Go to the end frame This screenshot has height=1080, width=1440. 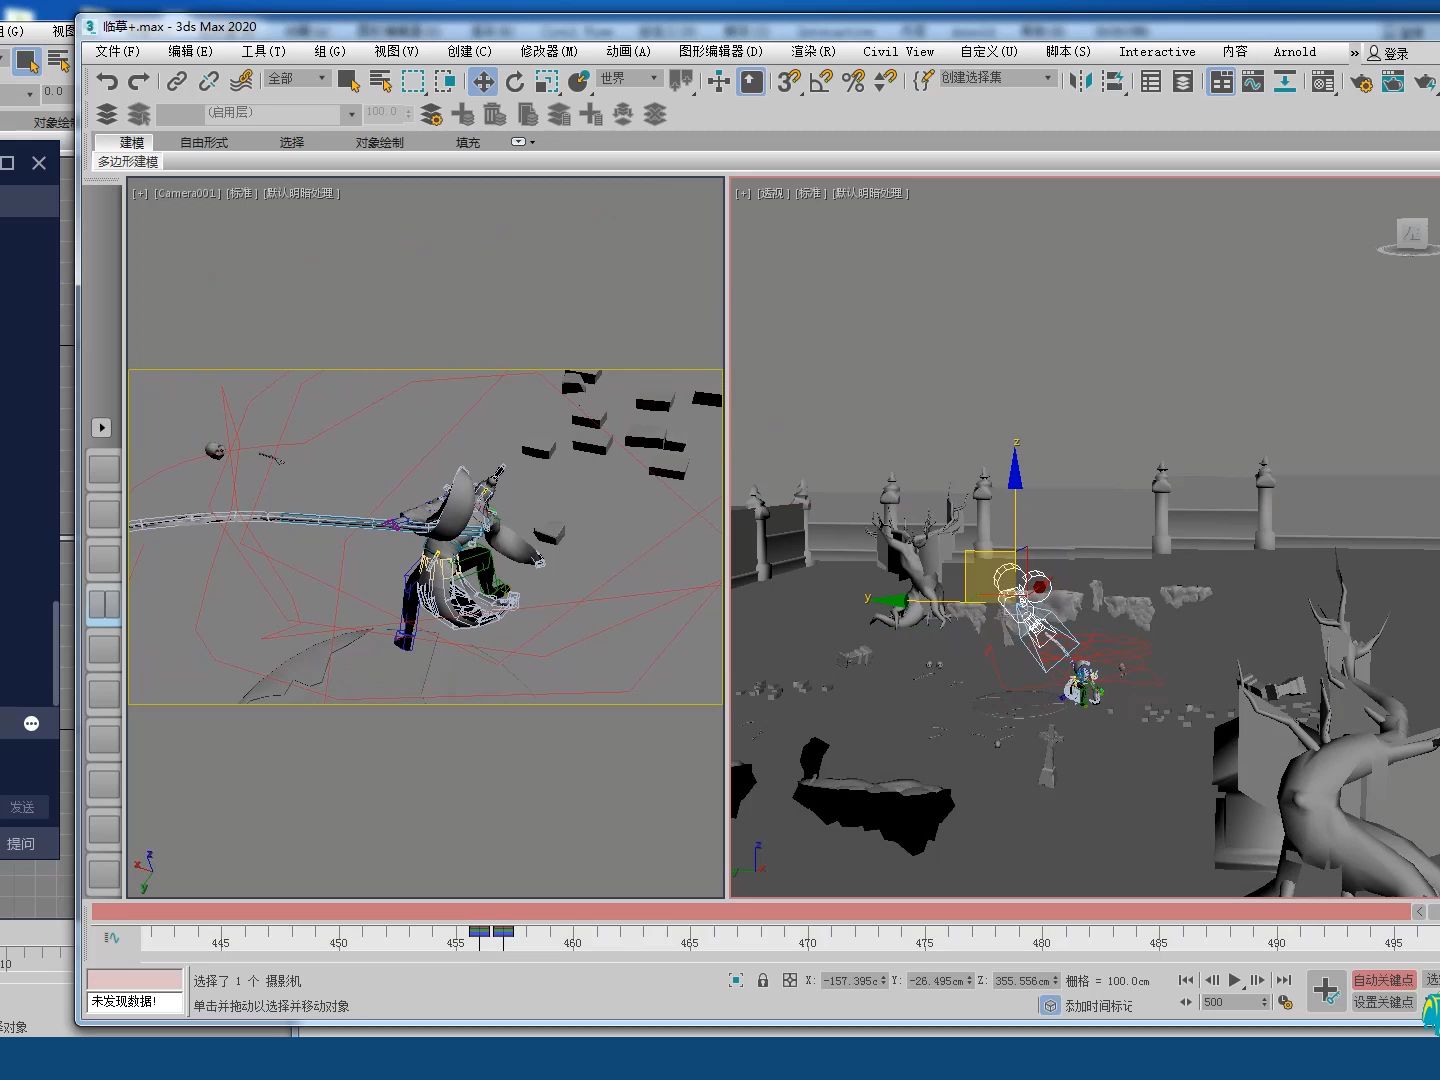(1284, 980)
